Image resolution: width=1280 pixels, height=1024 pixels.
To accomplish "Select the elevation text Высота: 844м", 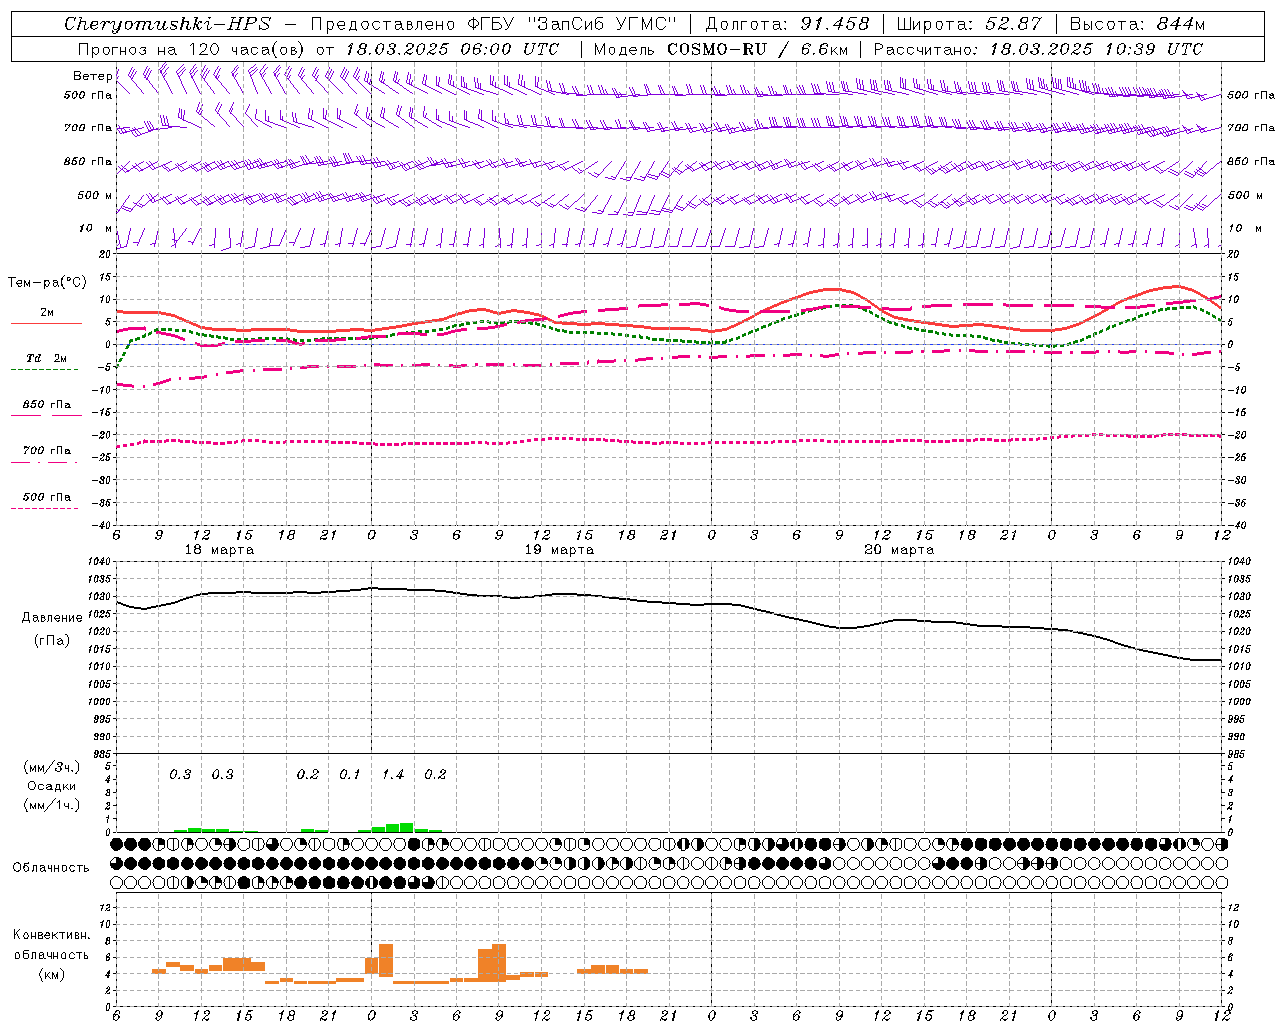I will [1137, 24].
